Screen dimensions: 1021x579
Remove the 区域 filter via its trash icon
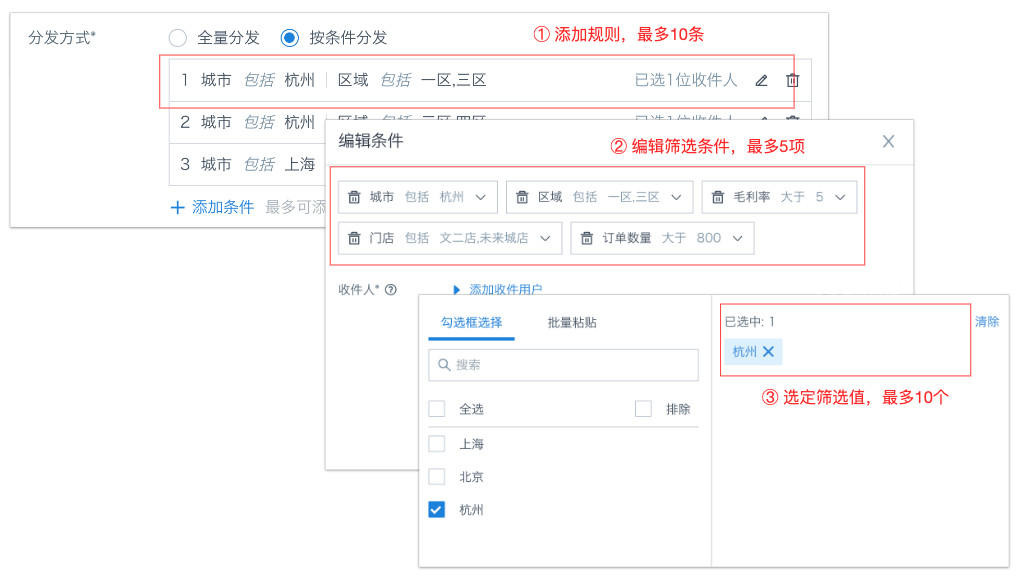pos(522,197)
